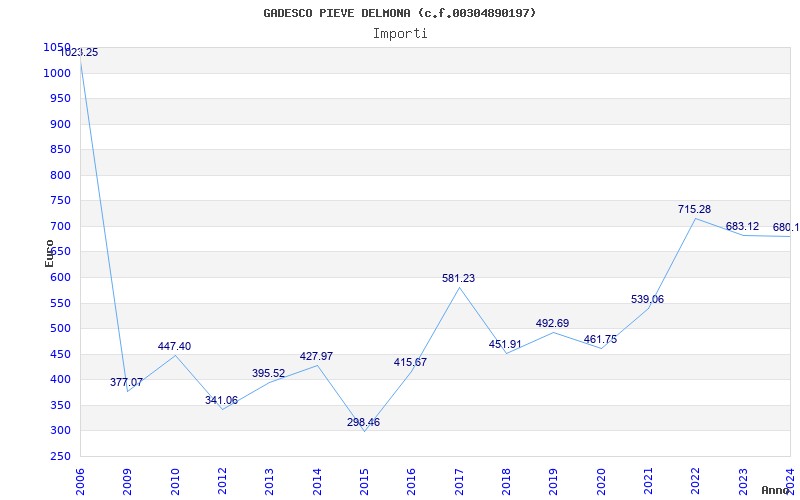Click the 451.91 data label
Viewport: 800px width, 500px height.
pyautogui.click(x=505, y=344)
